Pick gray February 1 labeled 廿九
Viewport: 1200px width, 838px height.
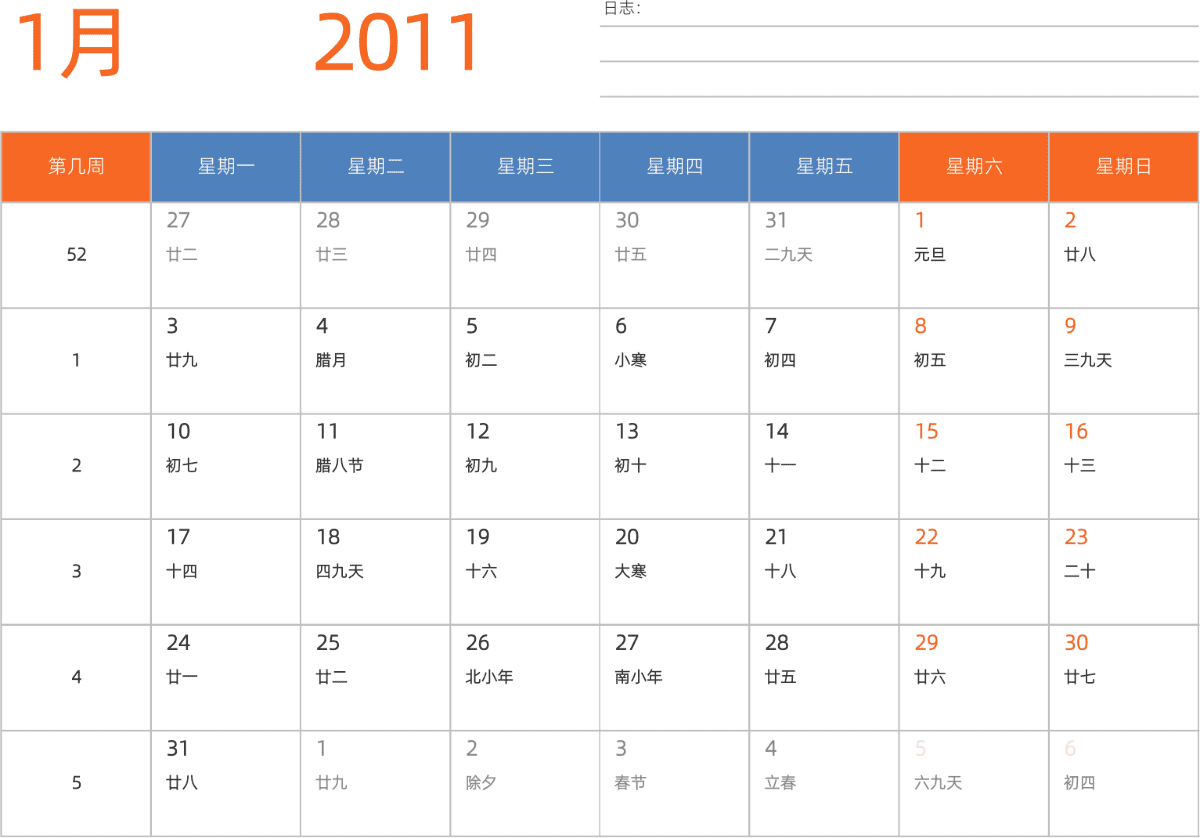(x=375, y=783)
